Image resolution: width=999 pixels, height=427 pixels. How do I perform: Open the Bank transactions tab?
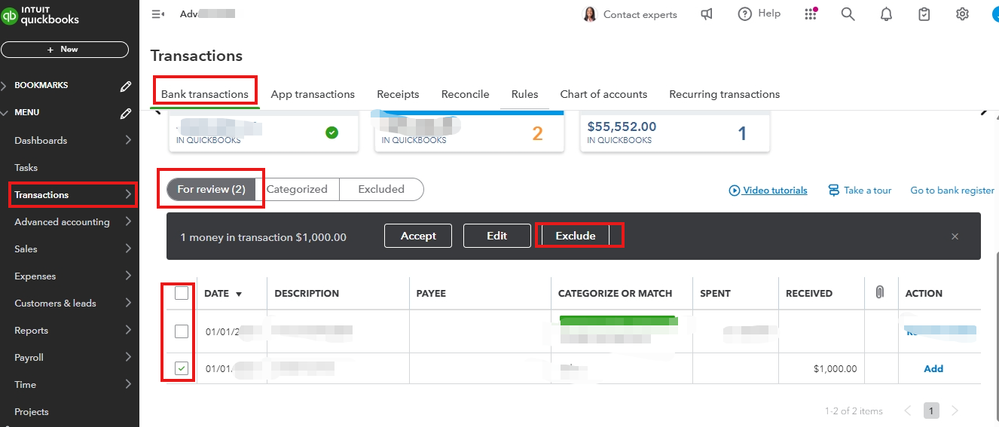click(x=205, y=94)
